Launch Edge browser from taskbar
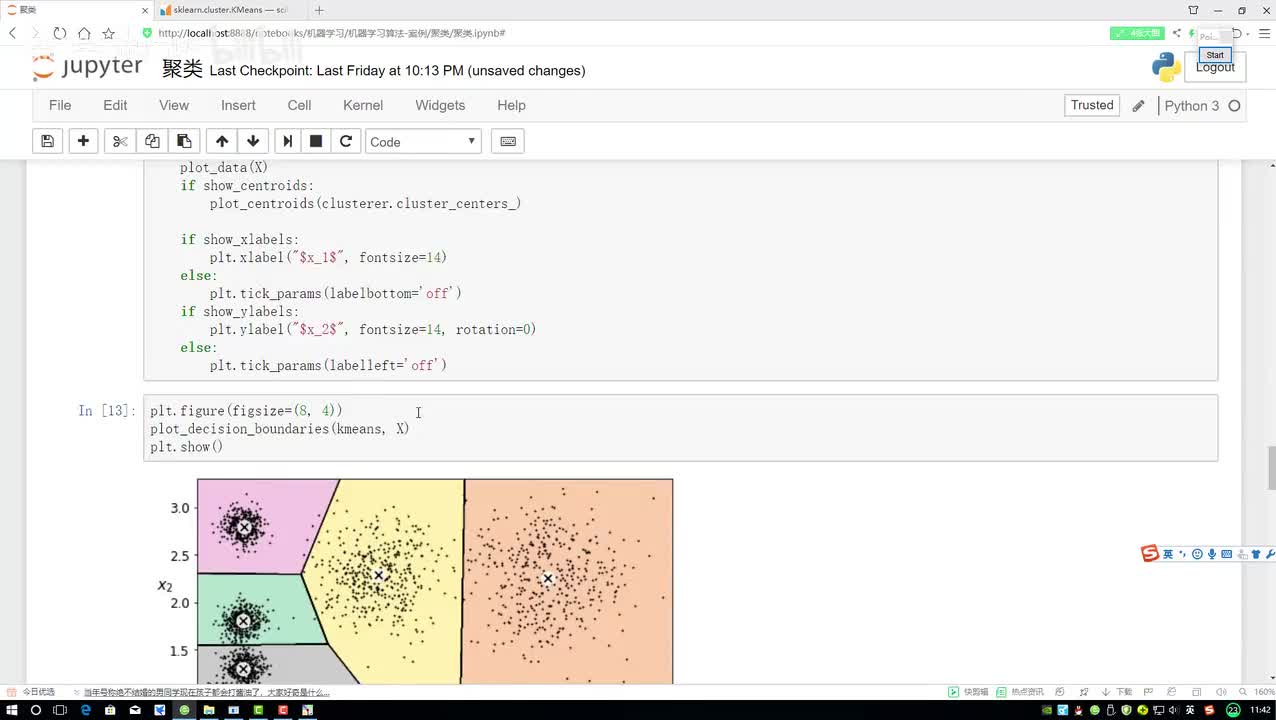This screenshot has width=1276, height=720. (x=85, y=710)
